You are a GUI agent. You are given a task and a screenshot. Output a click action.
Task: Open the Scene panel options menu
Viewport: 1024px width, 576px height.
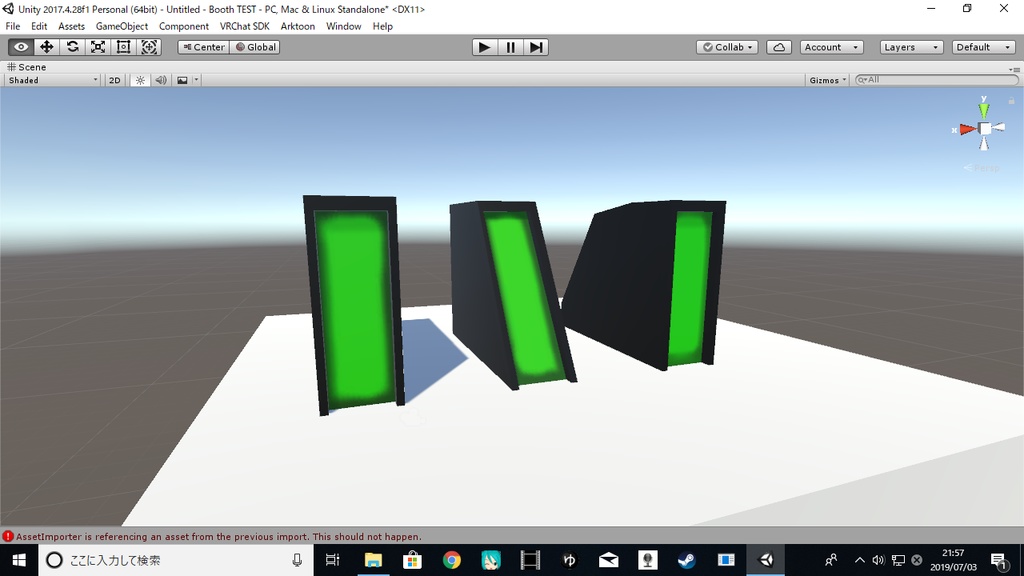pyautogui.click(x=1014, y=69)
